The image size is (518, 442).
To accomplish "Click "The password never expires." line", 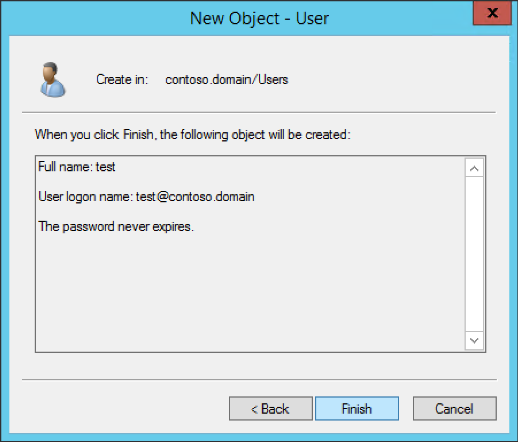I will pyautogui.click(x=116, y=227).
